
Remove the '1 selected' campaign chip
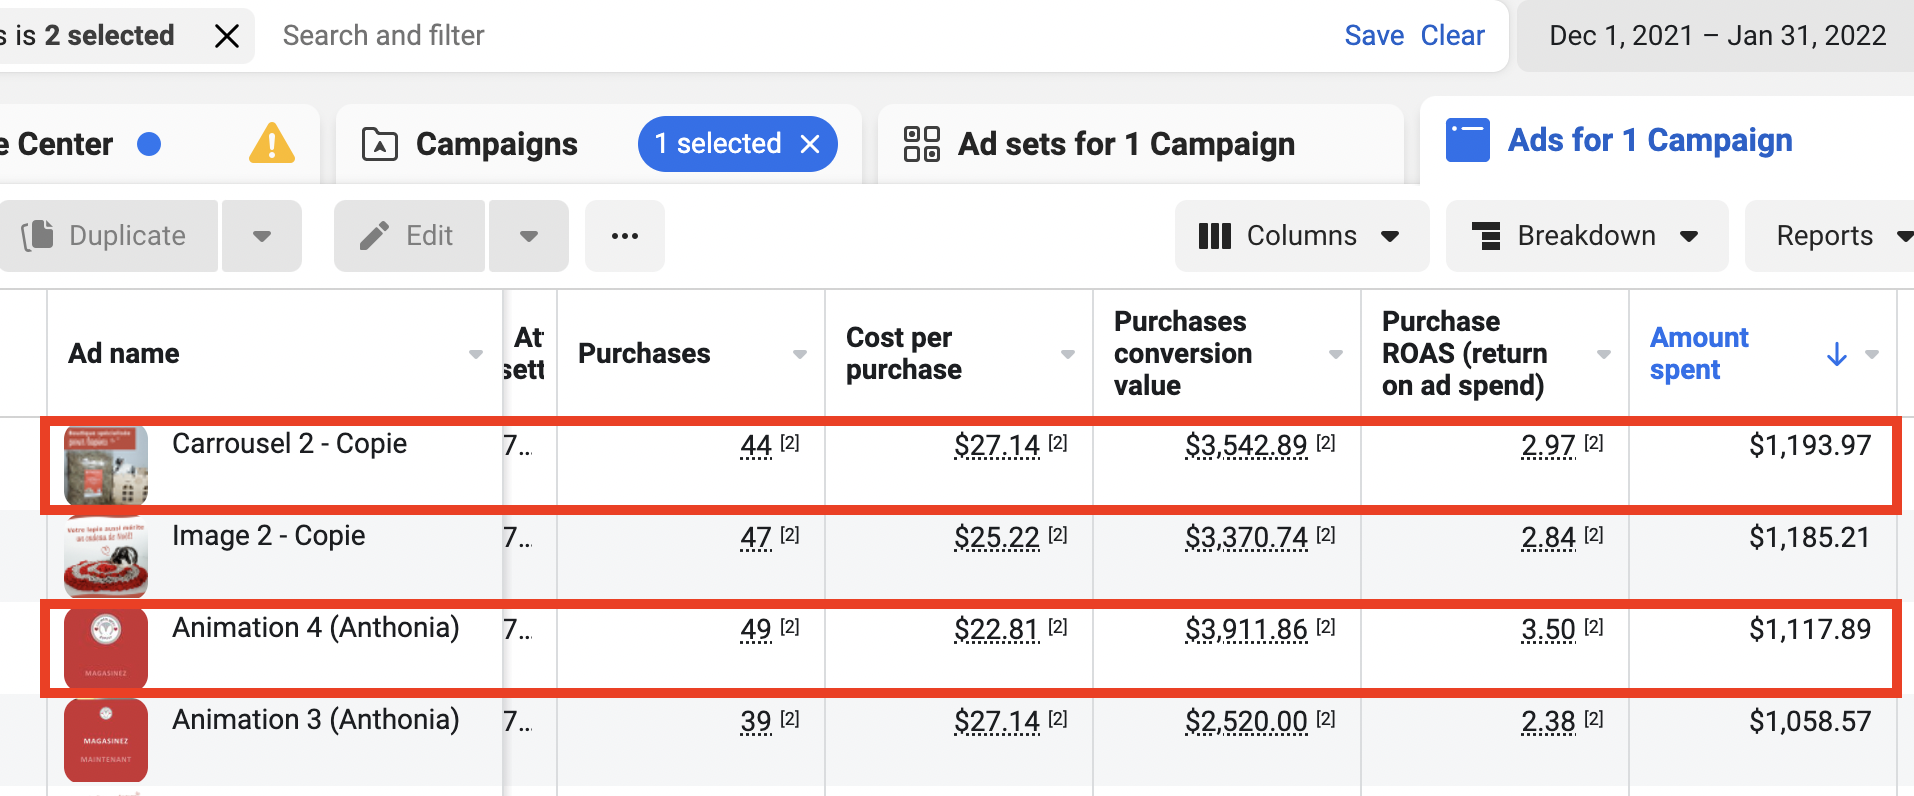tap(810, 144)
